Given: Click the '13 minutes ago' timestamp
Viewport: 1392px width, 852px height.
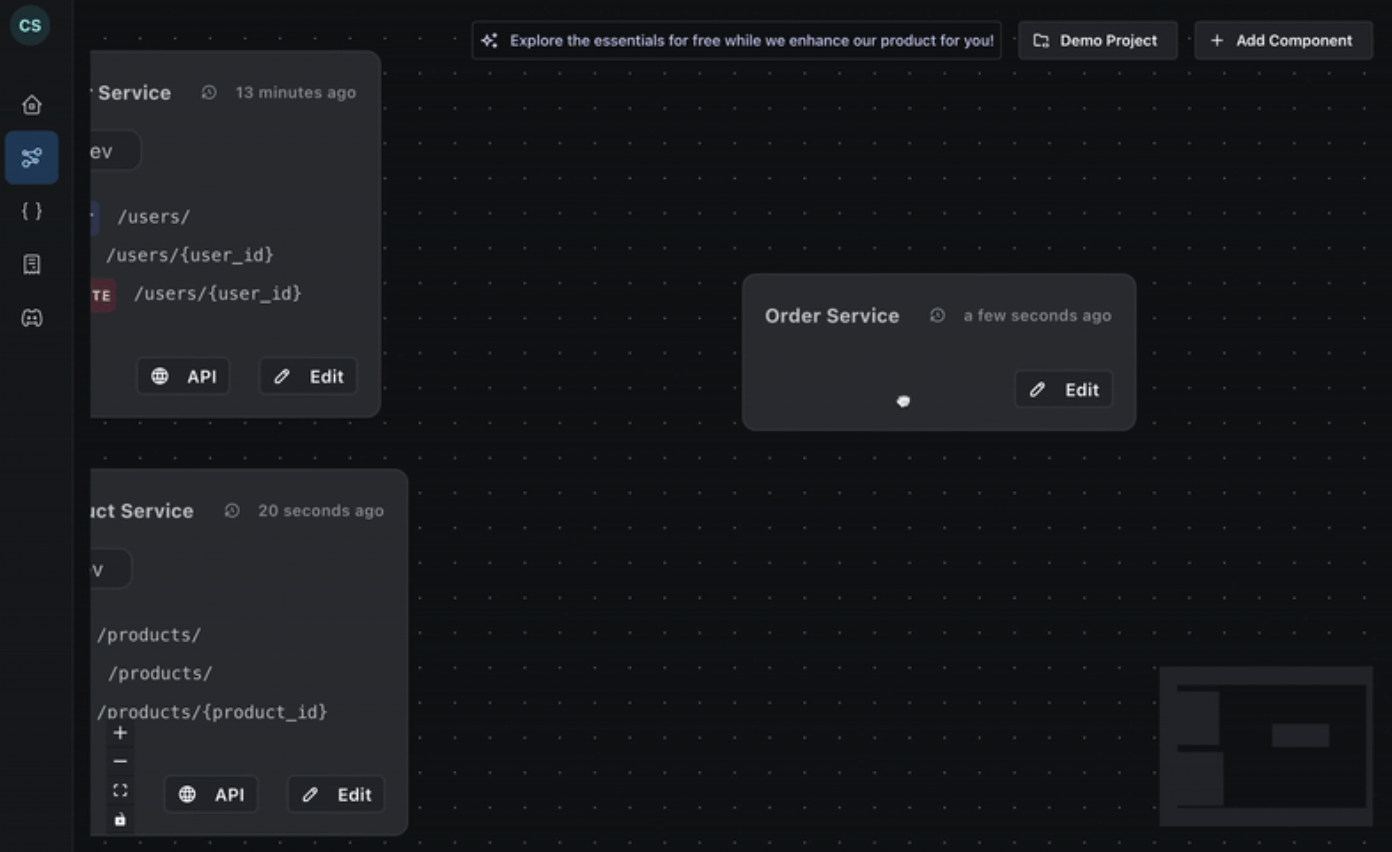Looking at the screenshot, I should coord(296,93).
